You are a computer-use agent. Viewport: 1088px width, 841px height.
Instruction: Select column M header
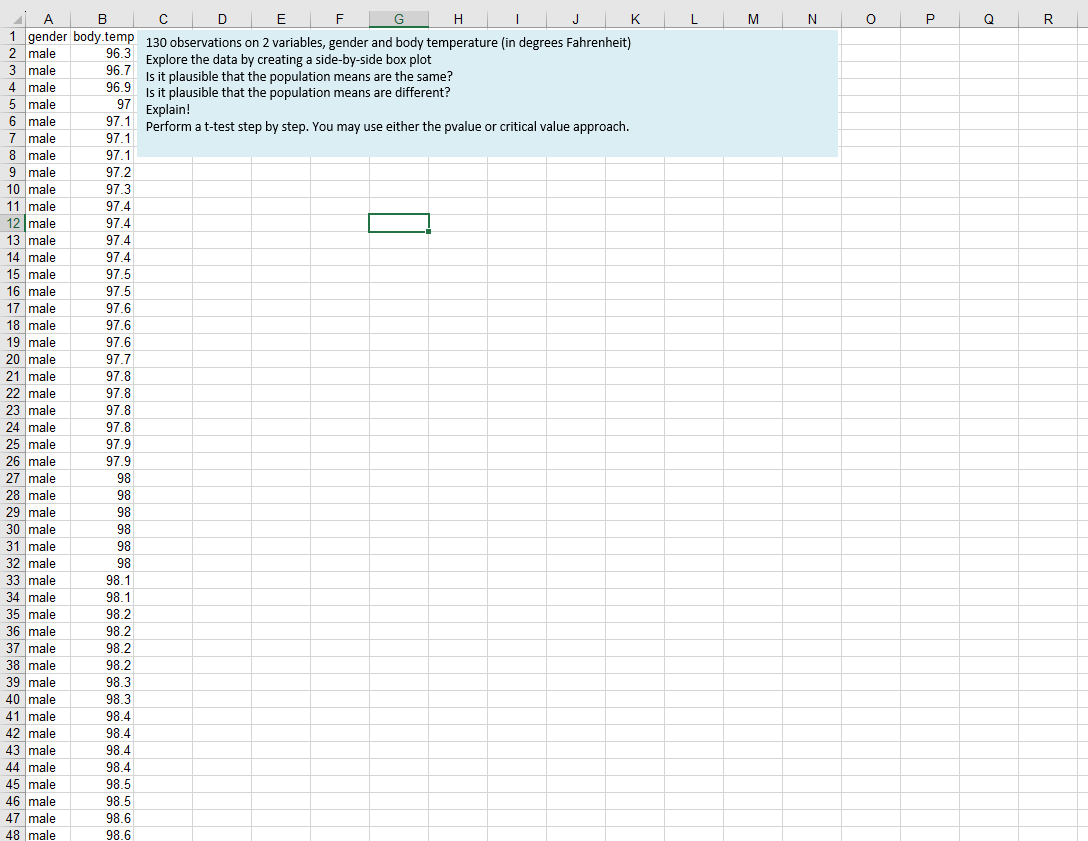(753, 19)
